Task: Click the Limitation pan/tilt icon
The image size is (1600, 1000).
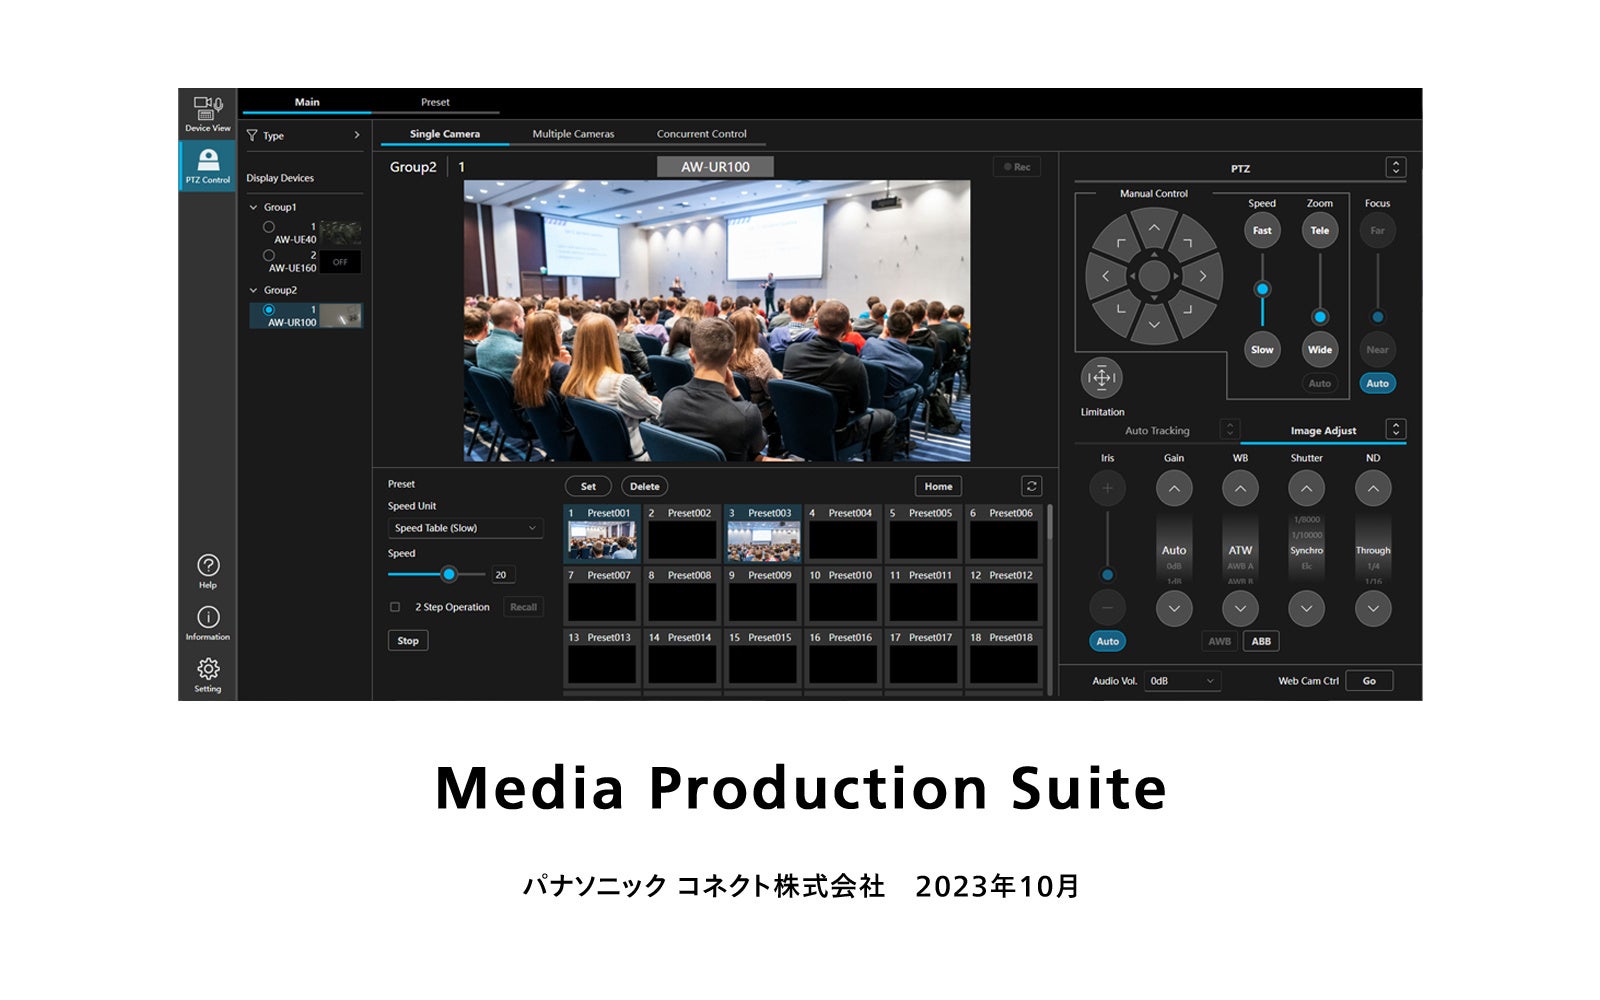Action: click(1101, 380)
